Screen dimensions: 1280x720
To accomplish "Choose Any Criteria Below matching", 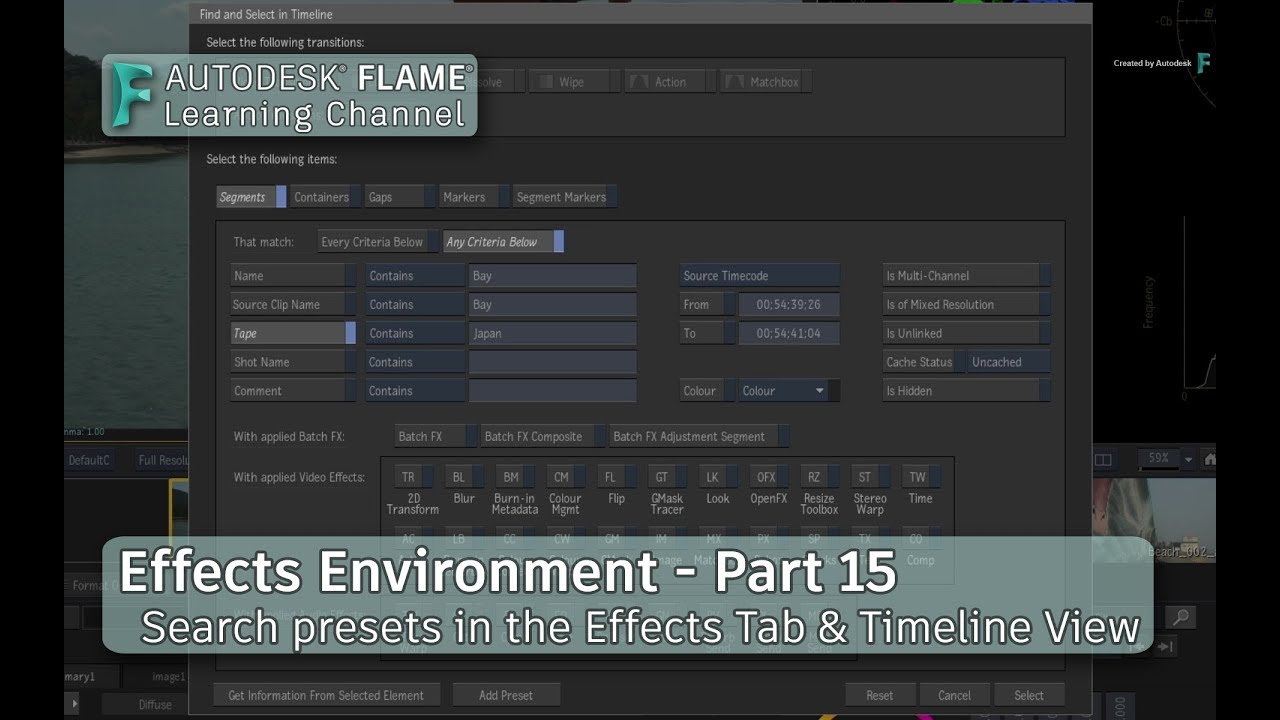I will (503, 241).
